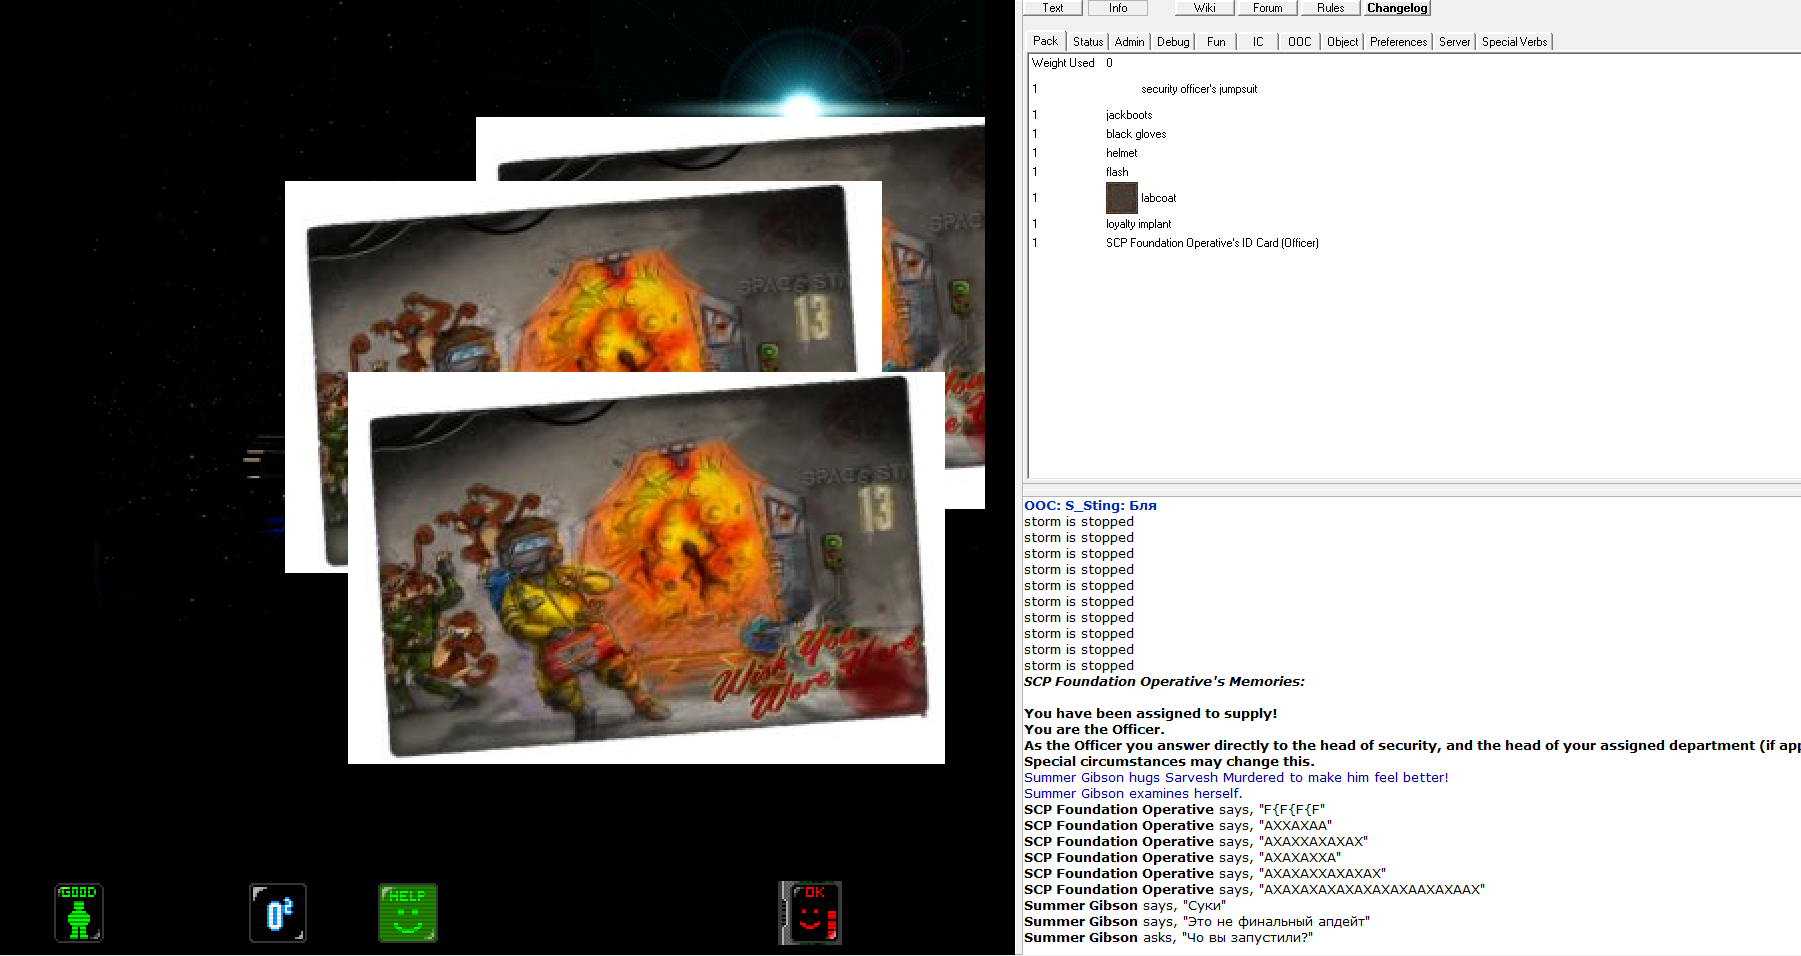This screenshot has height=956, width=1801.
Task: Switch to the Status tab
Action: click(1088, 42)
